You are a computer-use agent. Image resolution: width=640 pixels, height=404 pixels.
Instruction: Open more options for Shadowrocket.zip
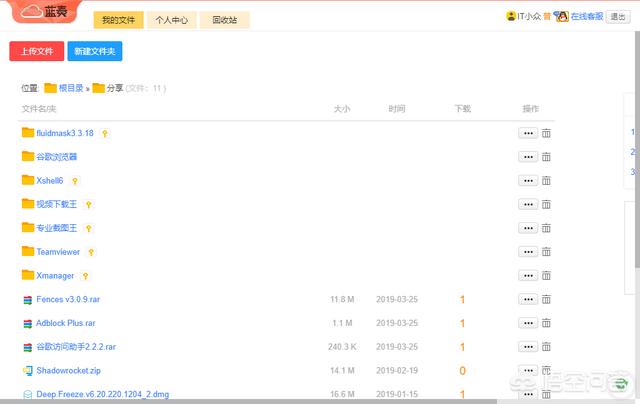528,370
